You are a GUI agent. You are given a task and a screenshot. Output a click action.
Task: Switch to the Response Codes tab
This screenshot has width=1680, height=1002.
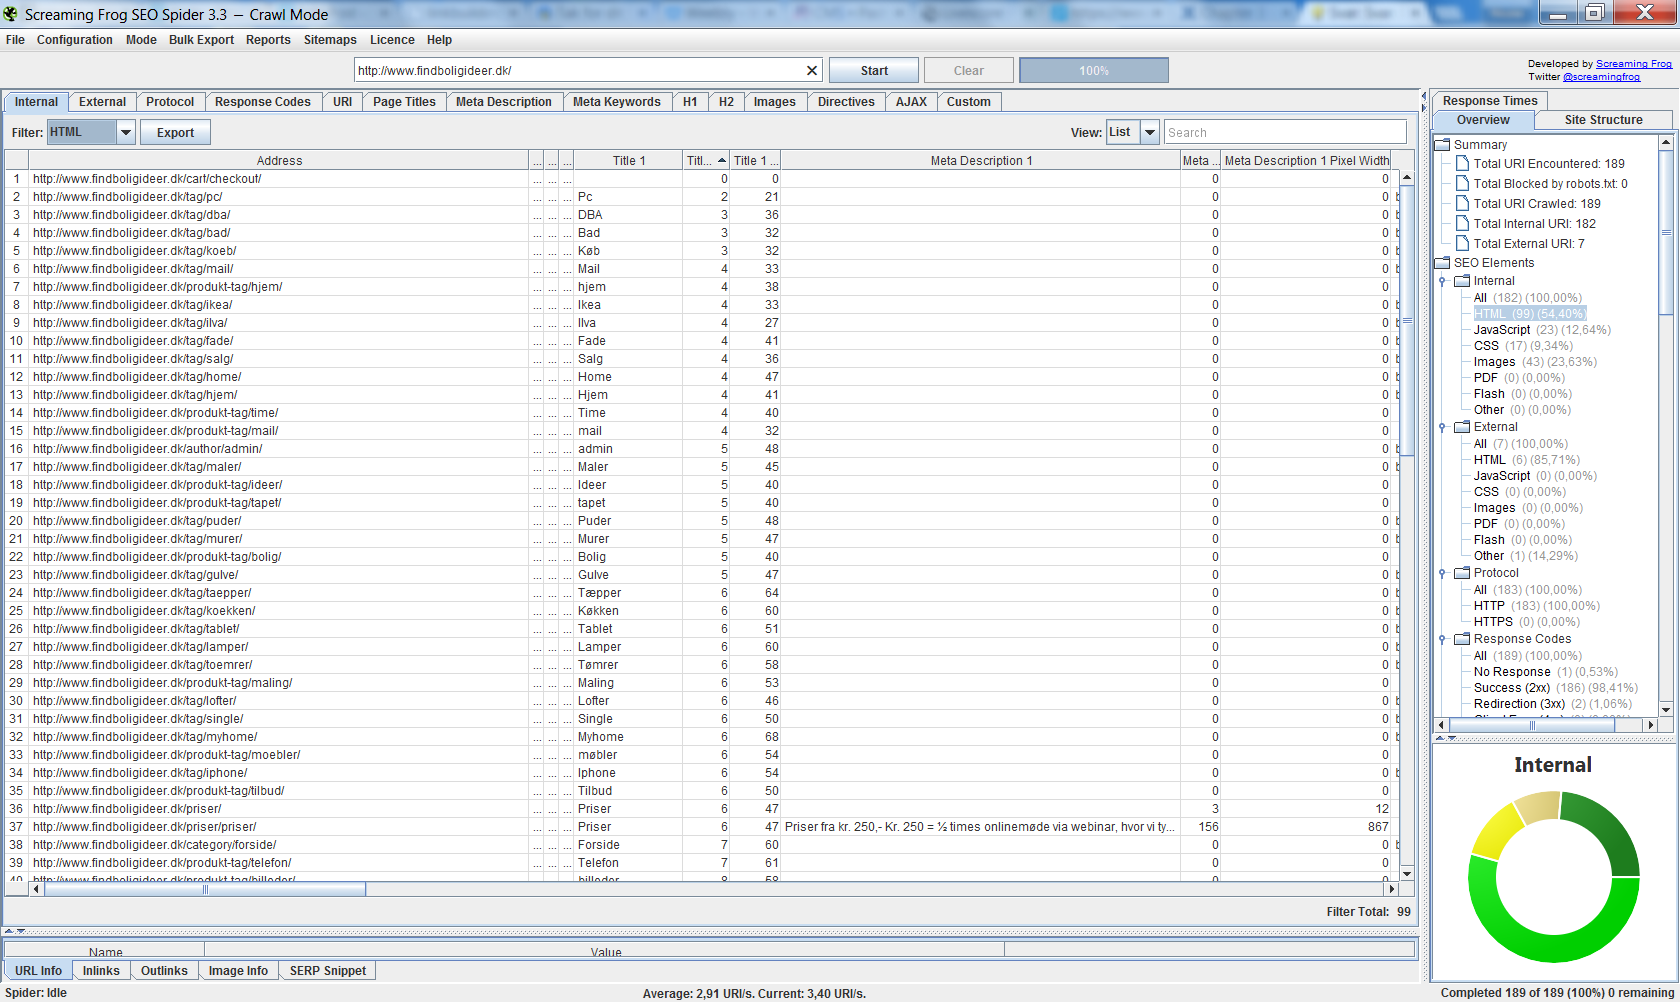[263, 102]
